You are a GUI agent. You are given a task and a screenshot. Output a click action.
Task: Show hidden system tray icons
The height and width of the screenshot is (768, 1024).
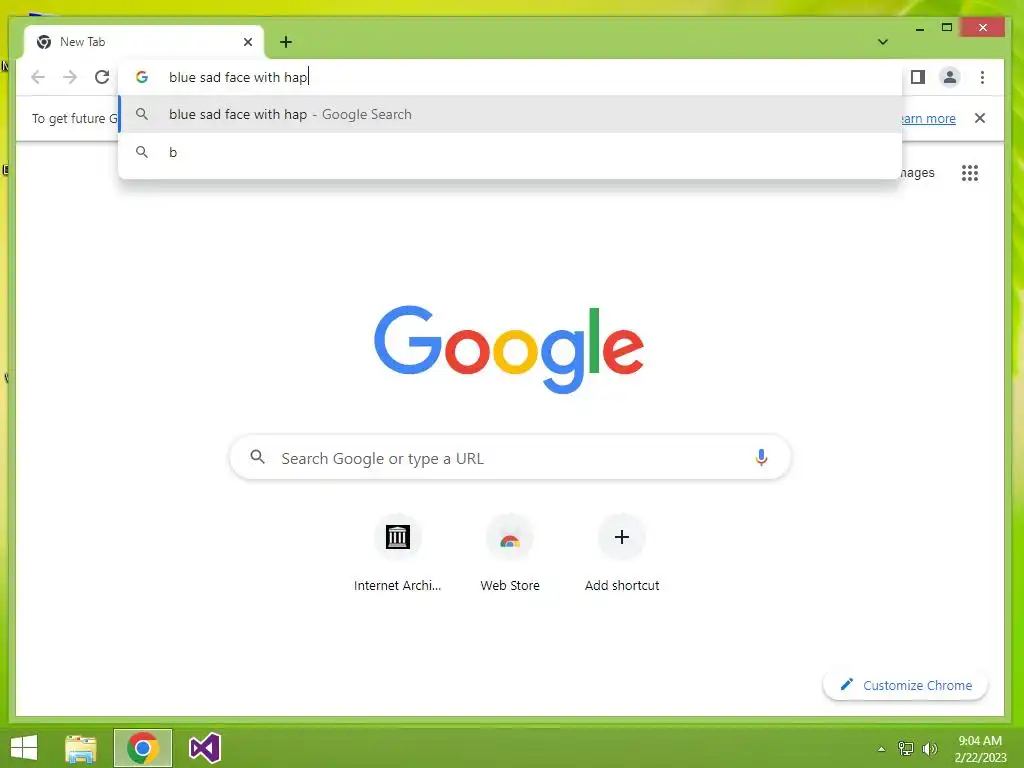881,749
